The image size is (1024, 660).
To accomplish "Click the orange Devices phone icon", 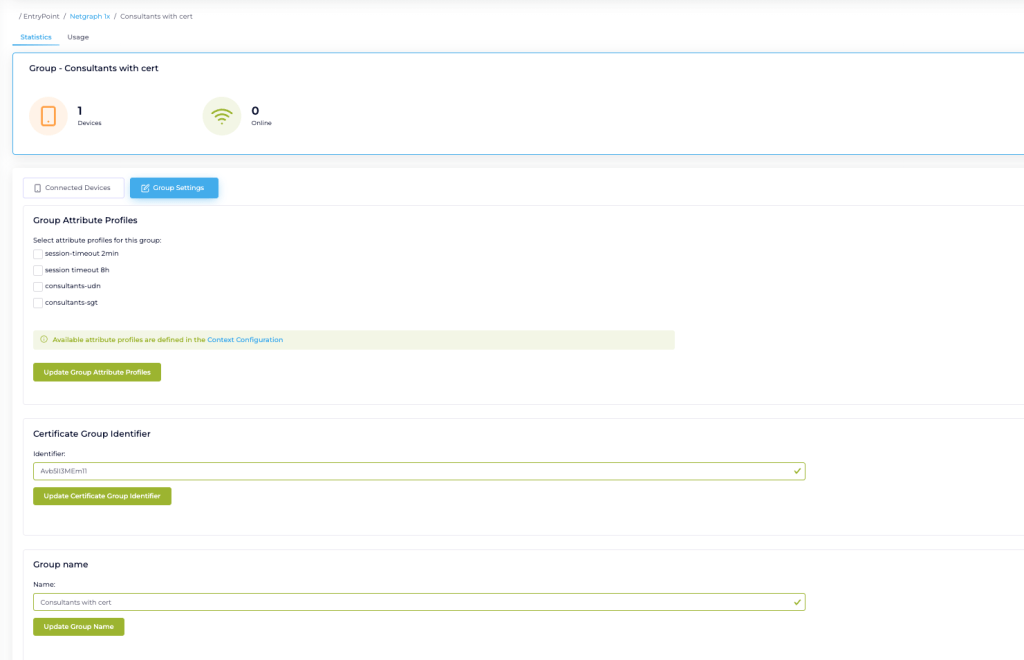I will [48, 116].
